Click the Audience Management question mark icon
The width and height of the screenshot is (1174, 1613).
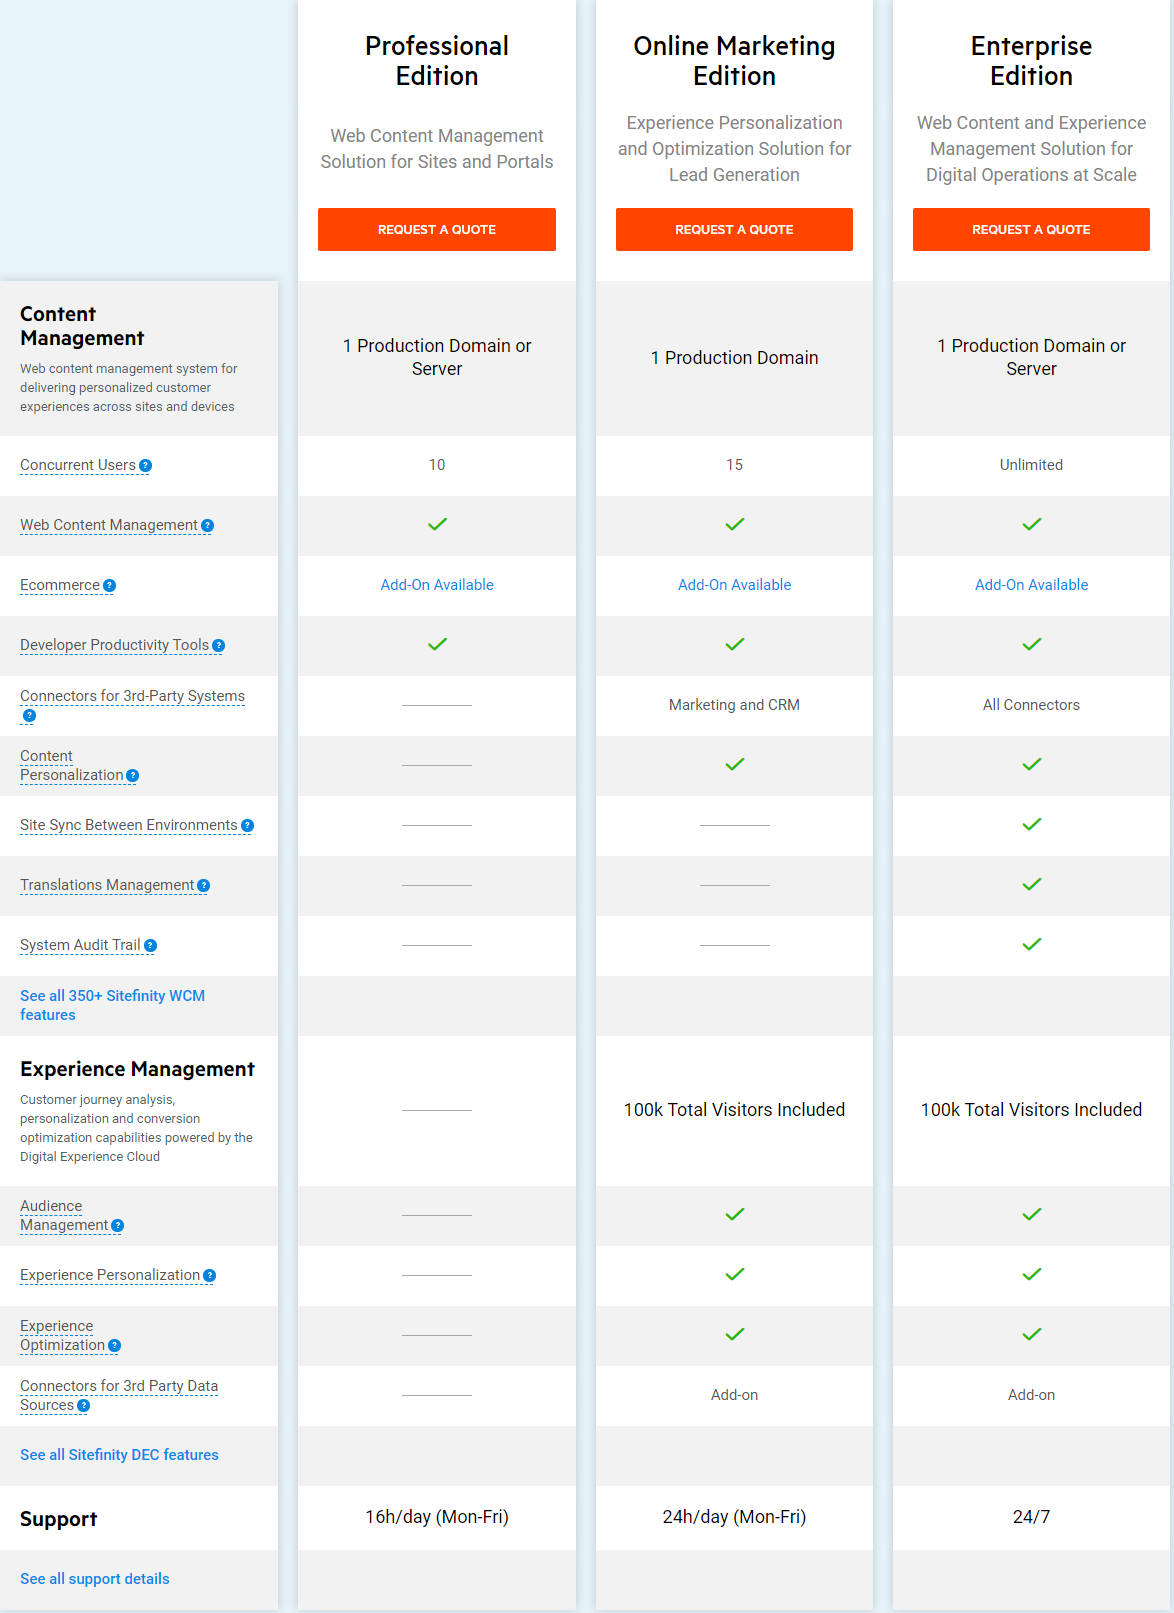(117, 1225)
